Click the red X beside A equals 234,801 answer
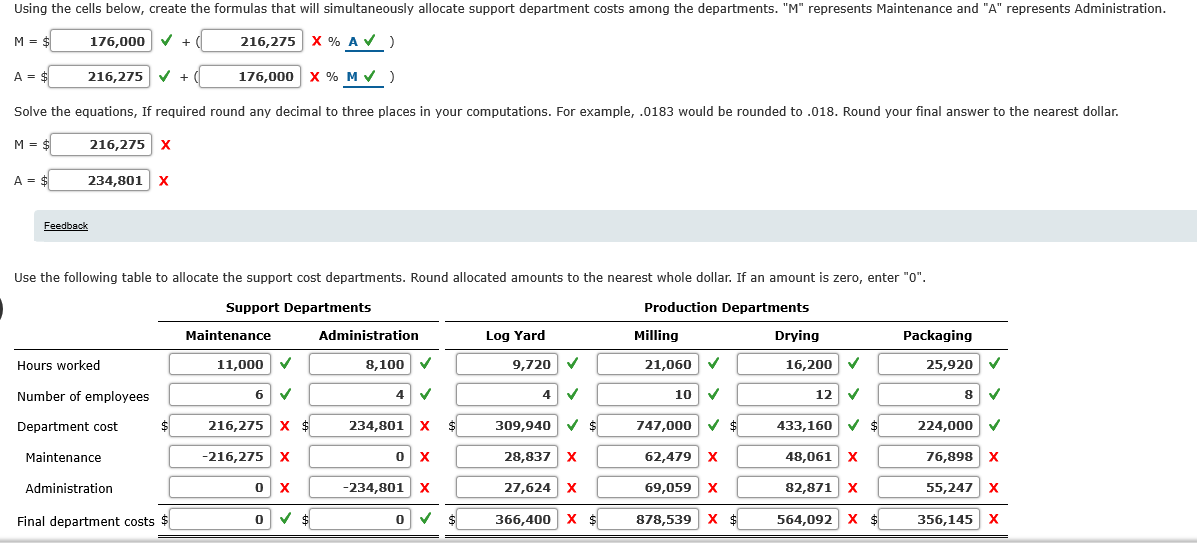1197x551 pixels. tap(163, 181)
